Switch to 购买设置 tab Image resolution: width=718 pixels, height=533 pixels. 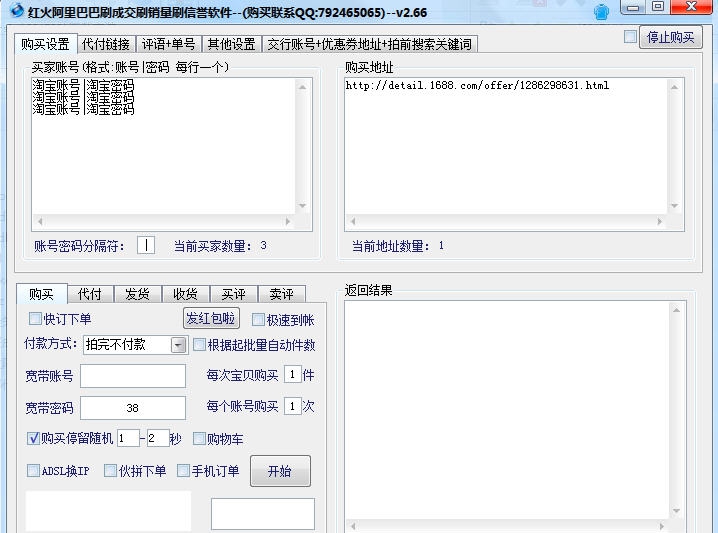coord(45,44)
